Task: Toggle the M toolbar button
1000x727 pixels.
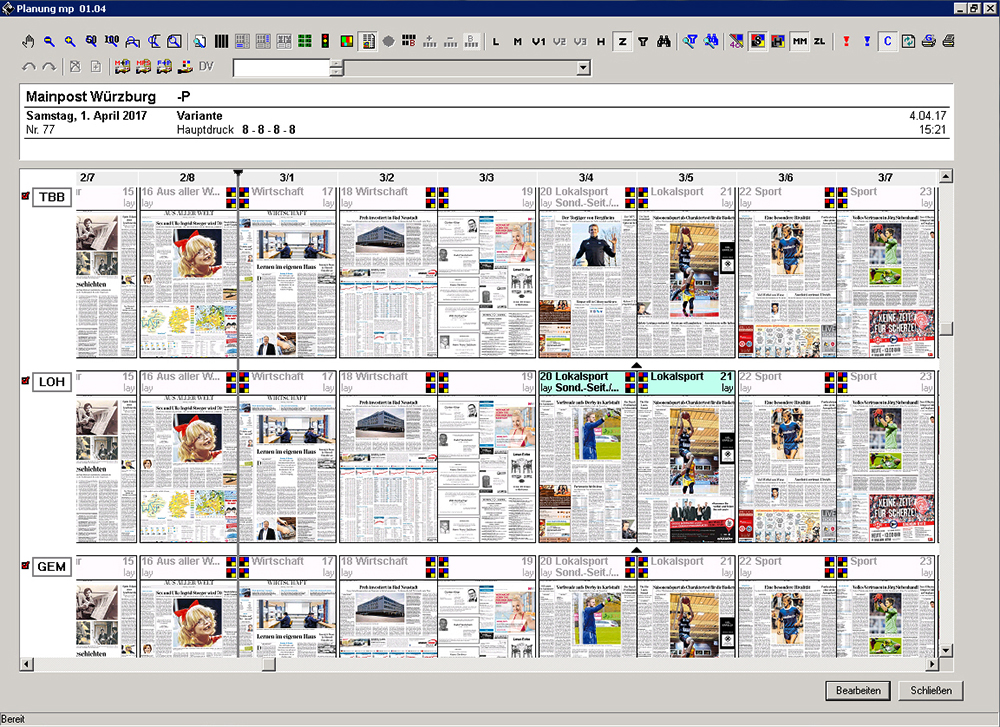Action: 517,41
